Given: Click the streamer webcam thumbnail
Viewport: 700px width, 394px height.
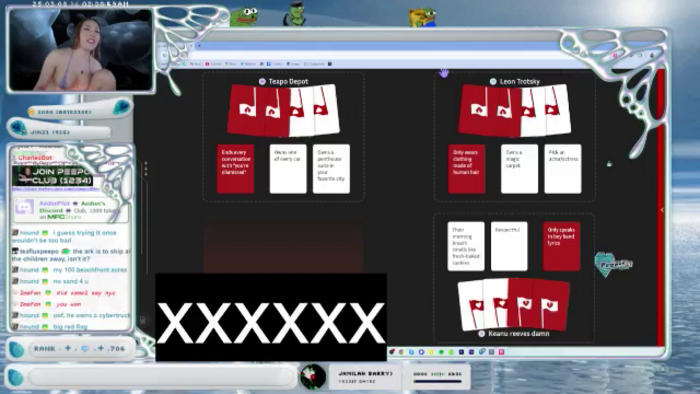Looking at the screenshot, I should click(81, 50).
